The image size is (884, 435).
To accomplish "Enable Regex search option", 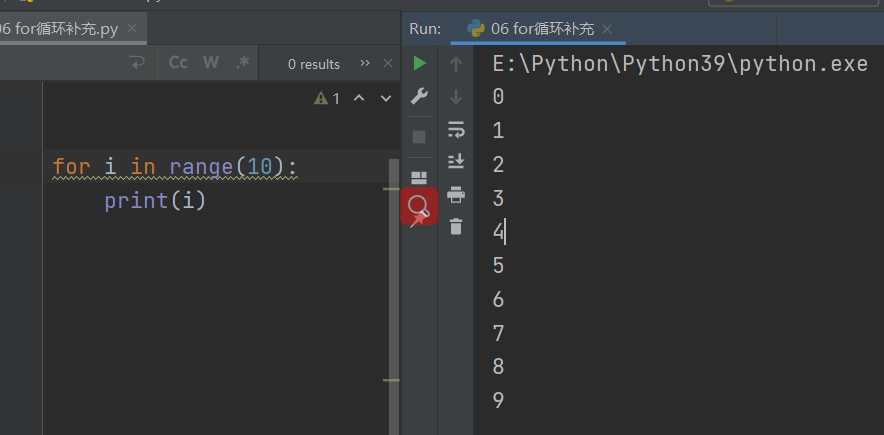I will click(x=242, y=63).
